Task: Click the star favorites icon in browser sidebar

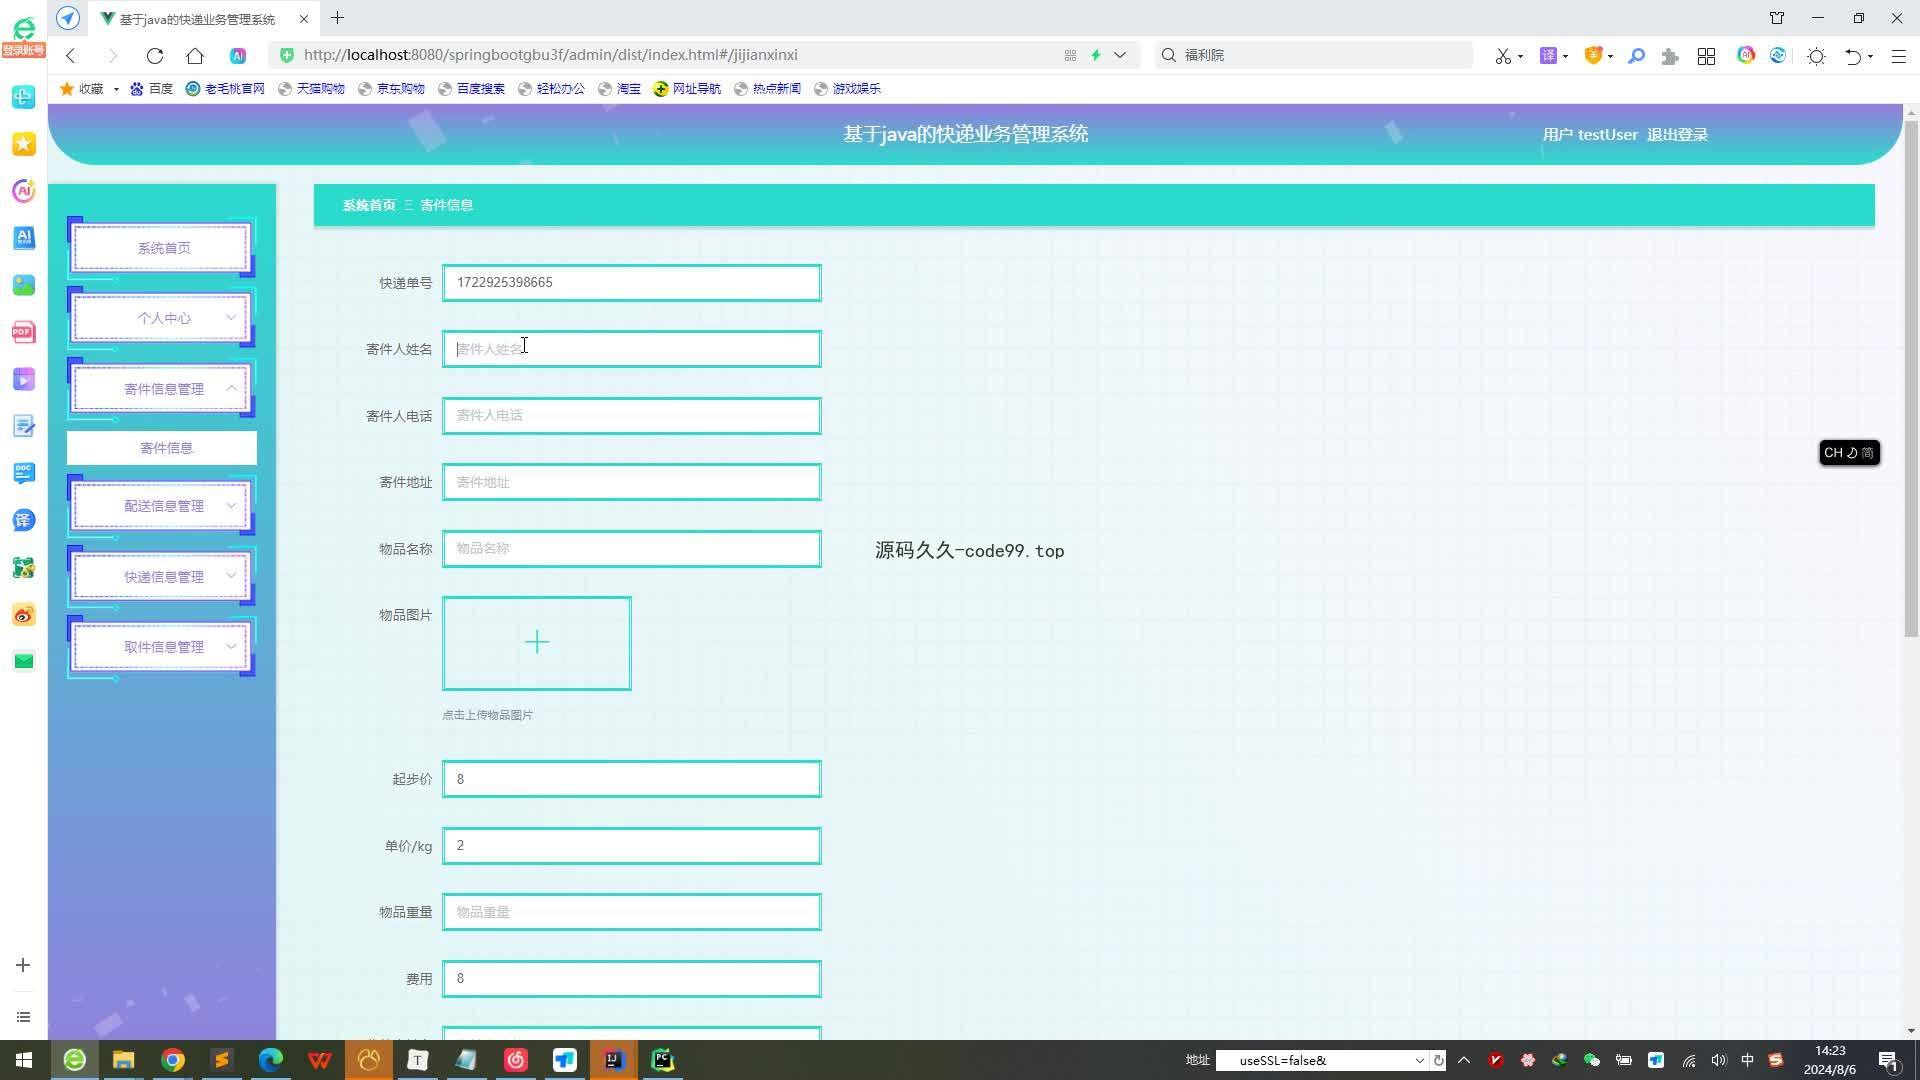Action: [x=23, y=144]
